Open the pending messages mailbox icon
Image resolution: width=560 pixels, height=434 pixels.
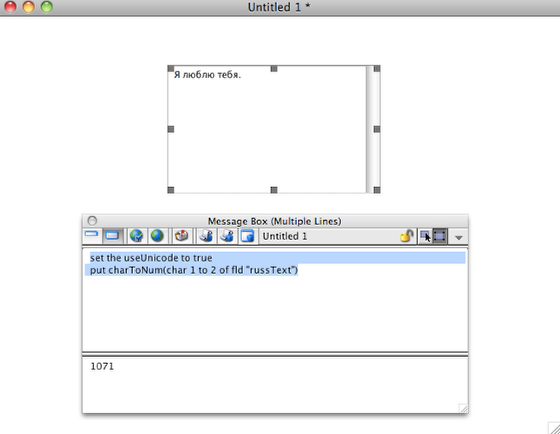[x=181, y=236]
